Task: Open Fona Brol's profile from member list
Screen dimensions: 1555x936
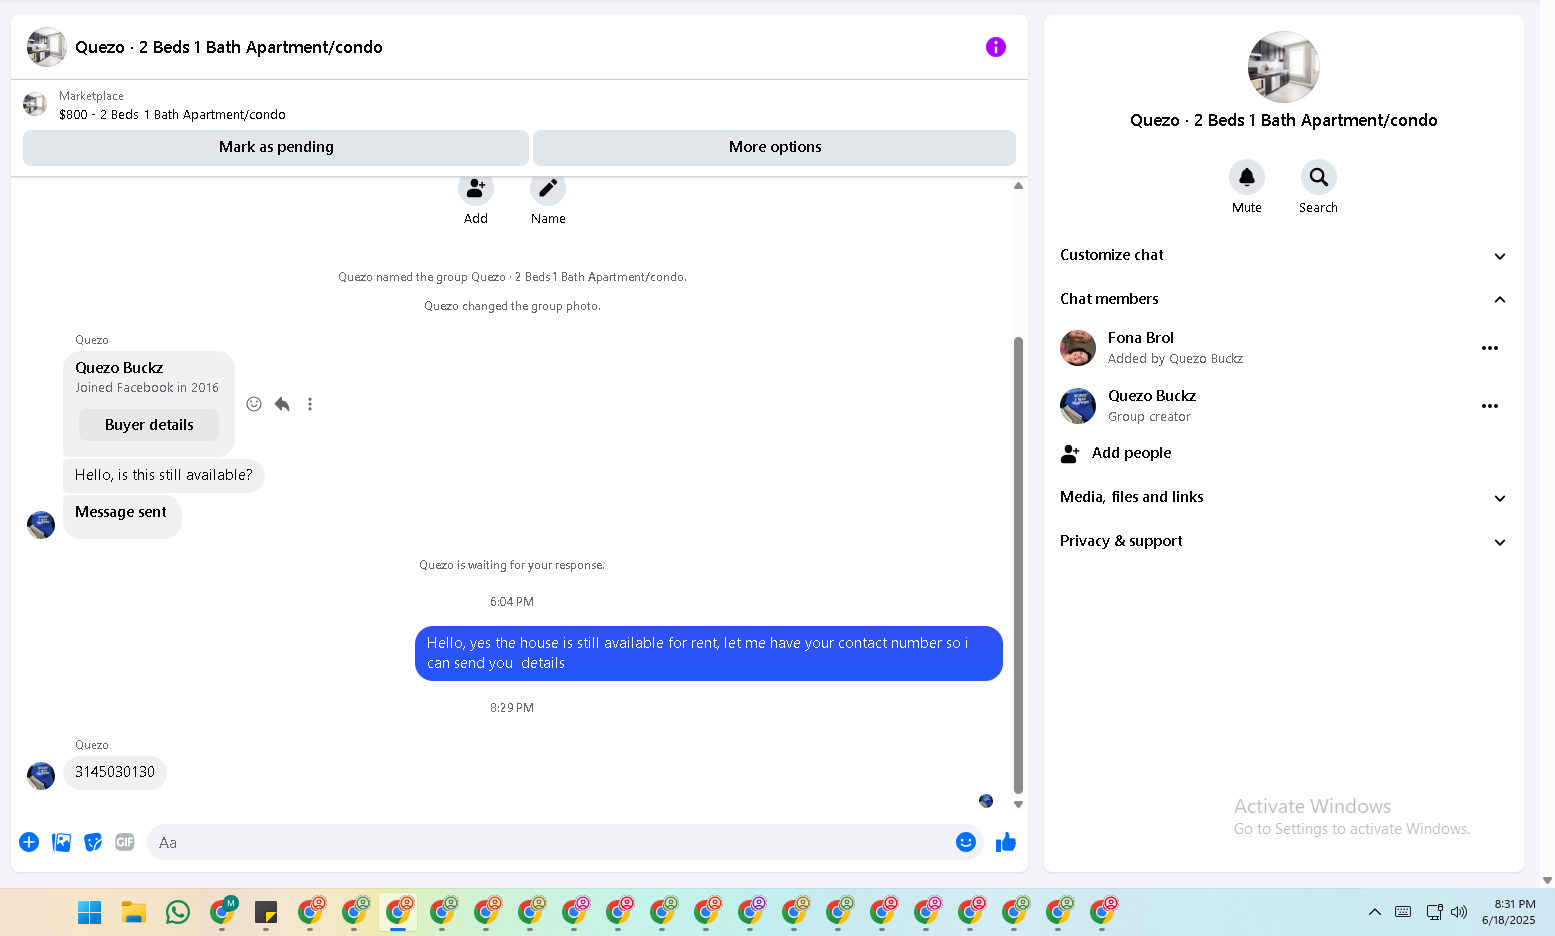Action: click(x=1141, y=338)
